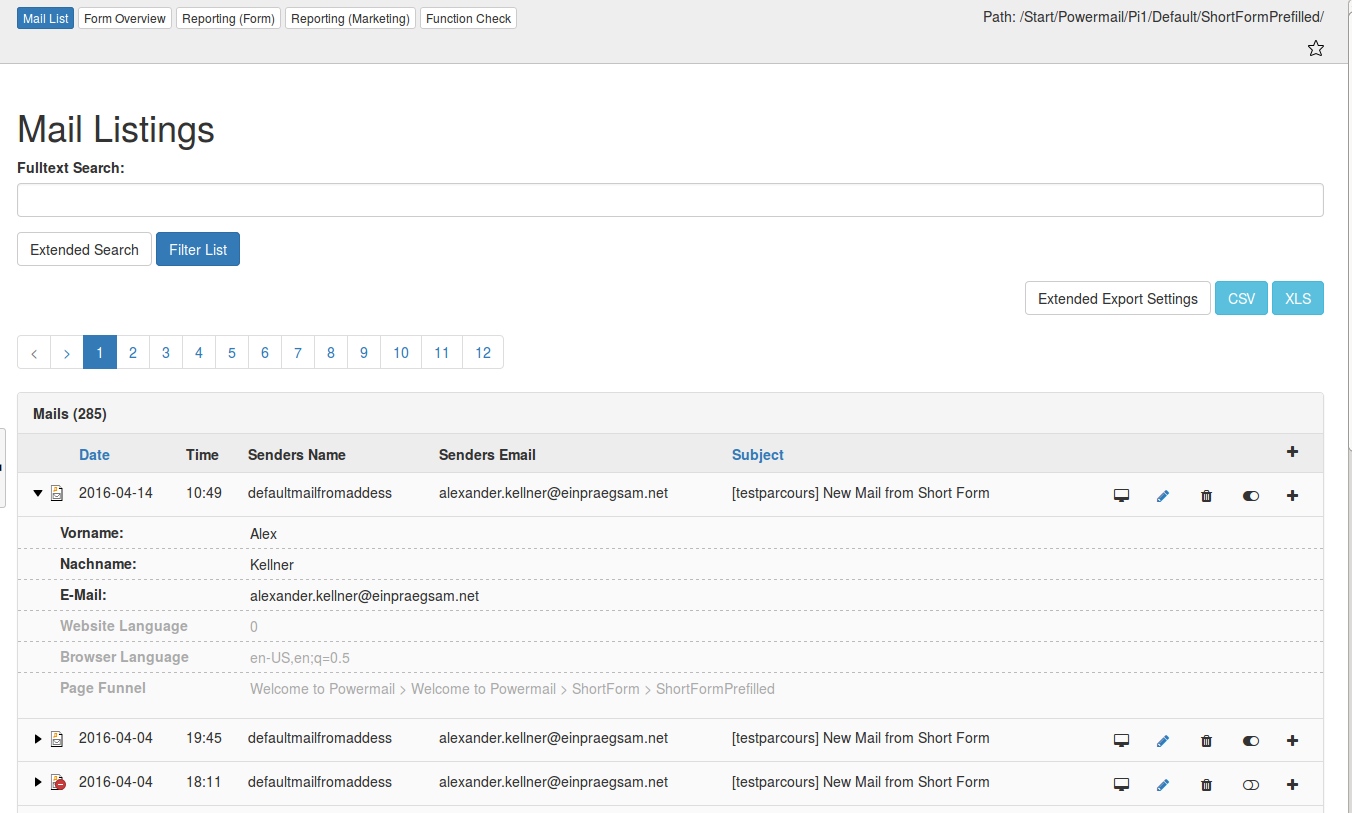1352x813 pixels.
Task: Select the document icon beside the 2016-04-14 mail
Action: [57, 493]
